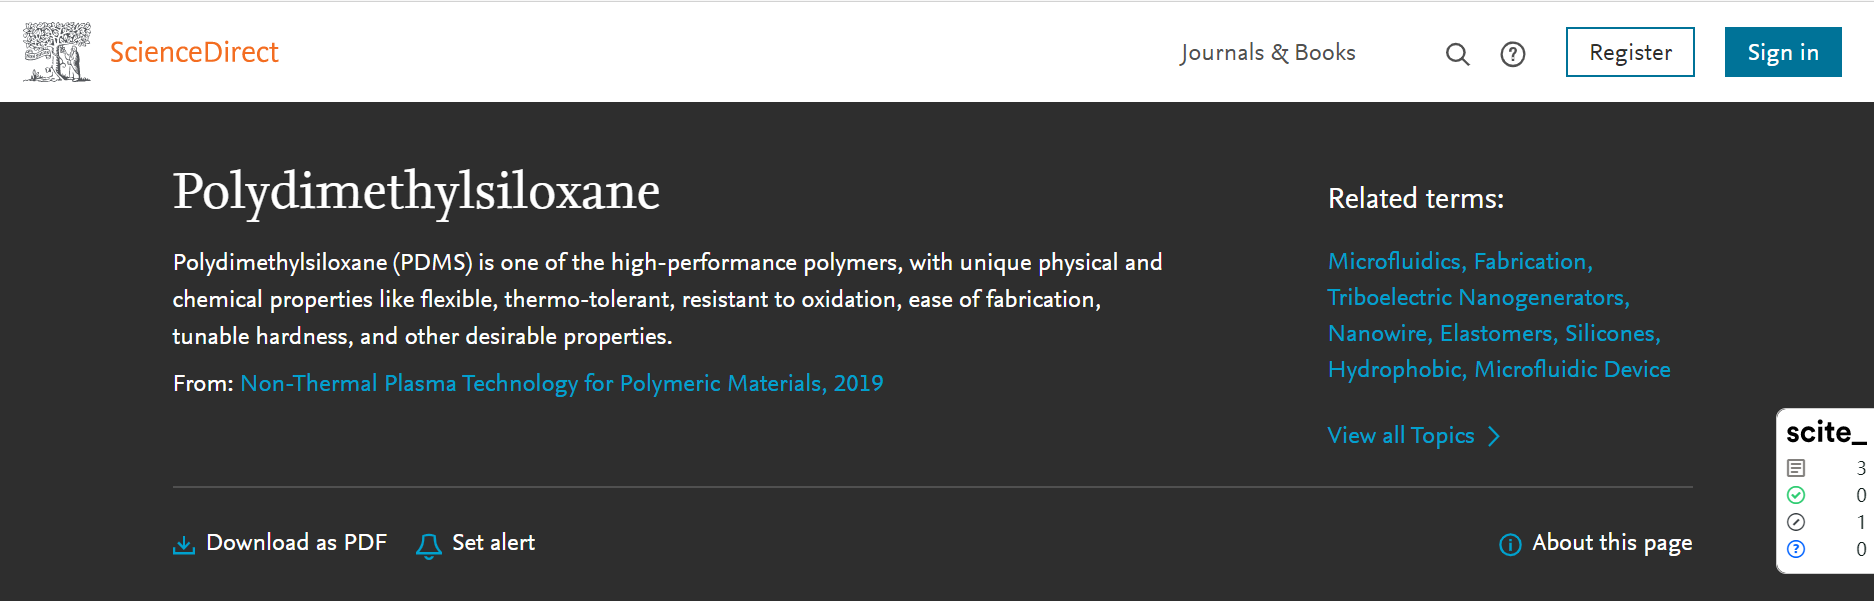Click scite supporting citations checkmark icon
This screenshot has height=601, width=1874.
pos(1796,495)
